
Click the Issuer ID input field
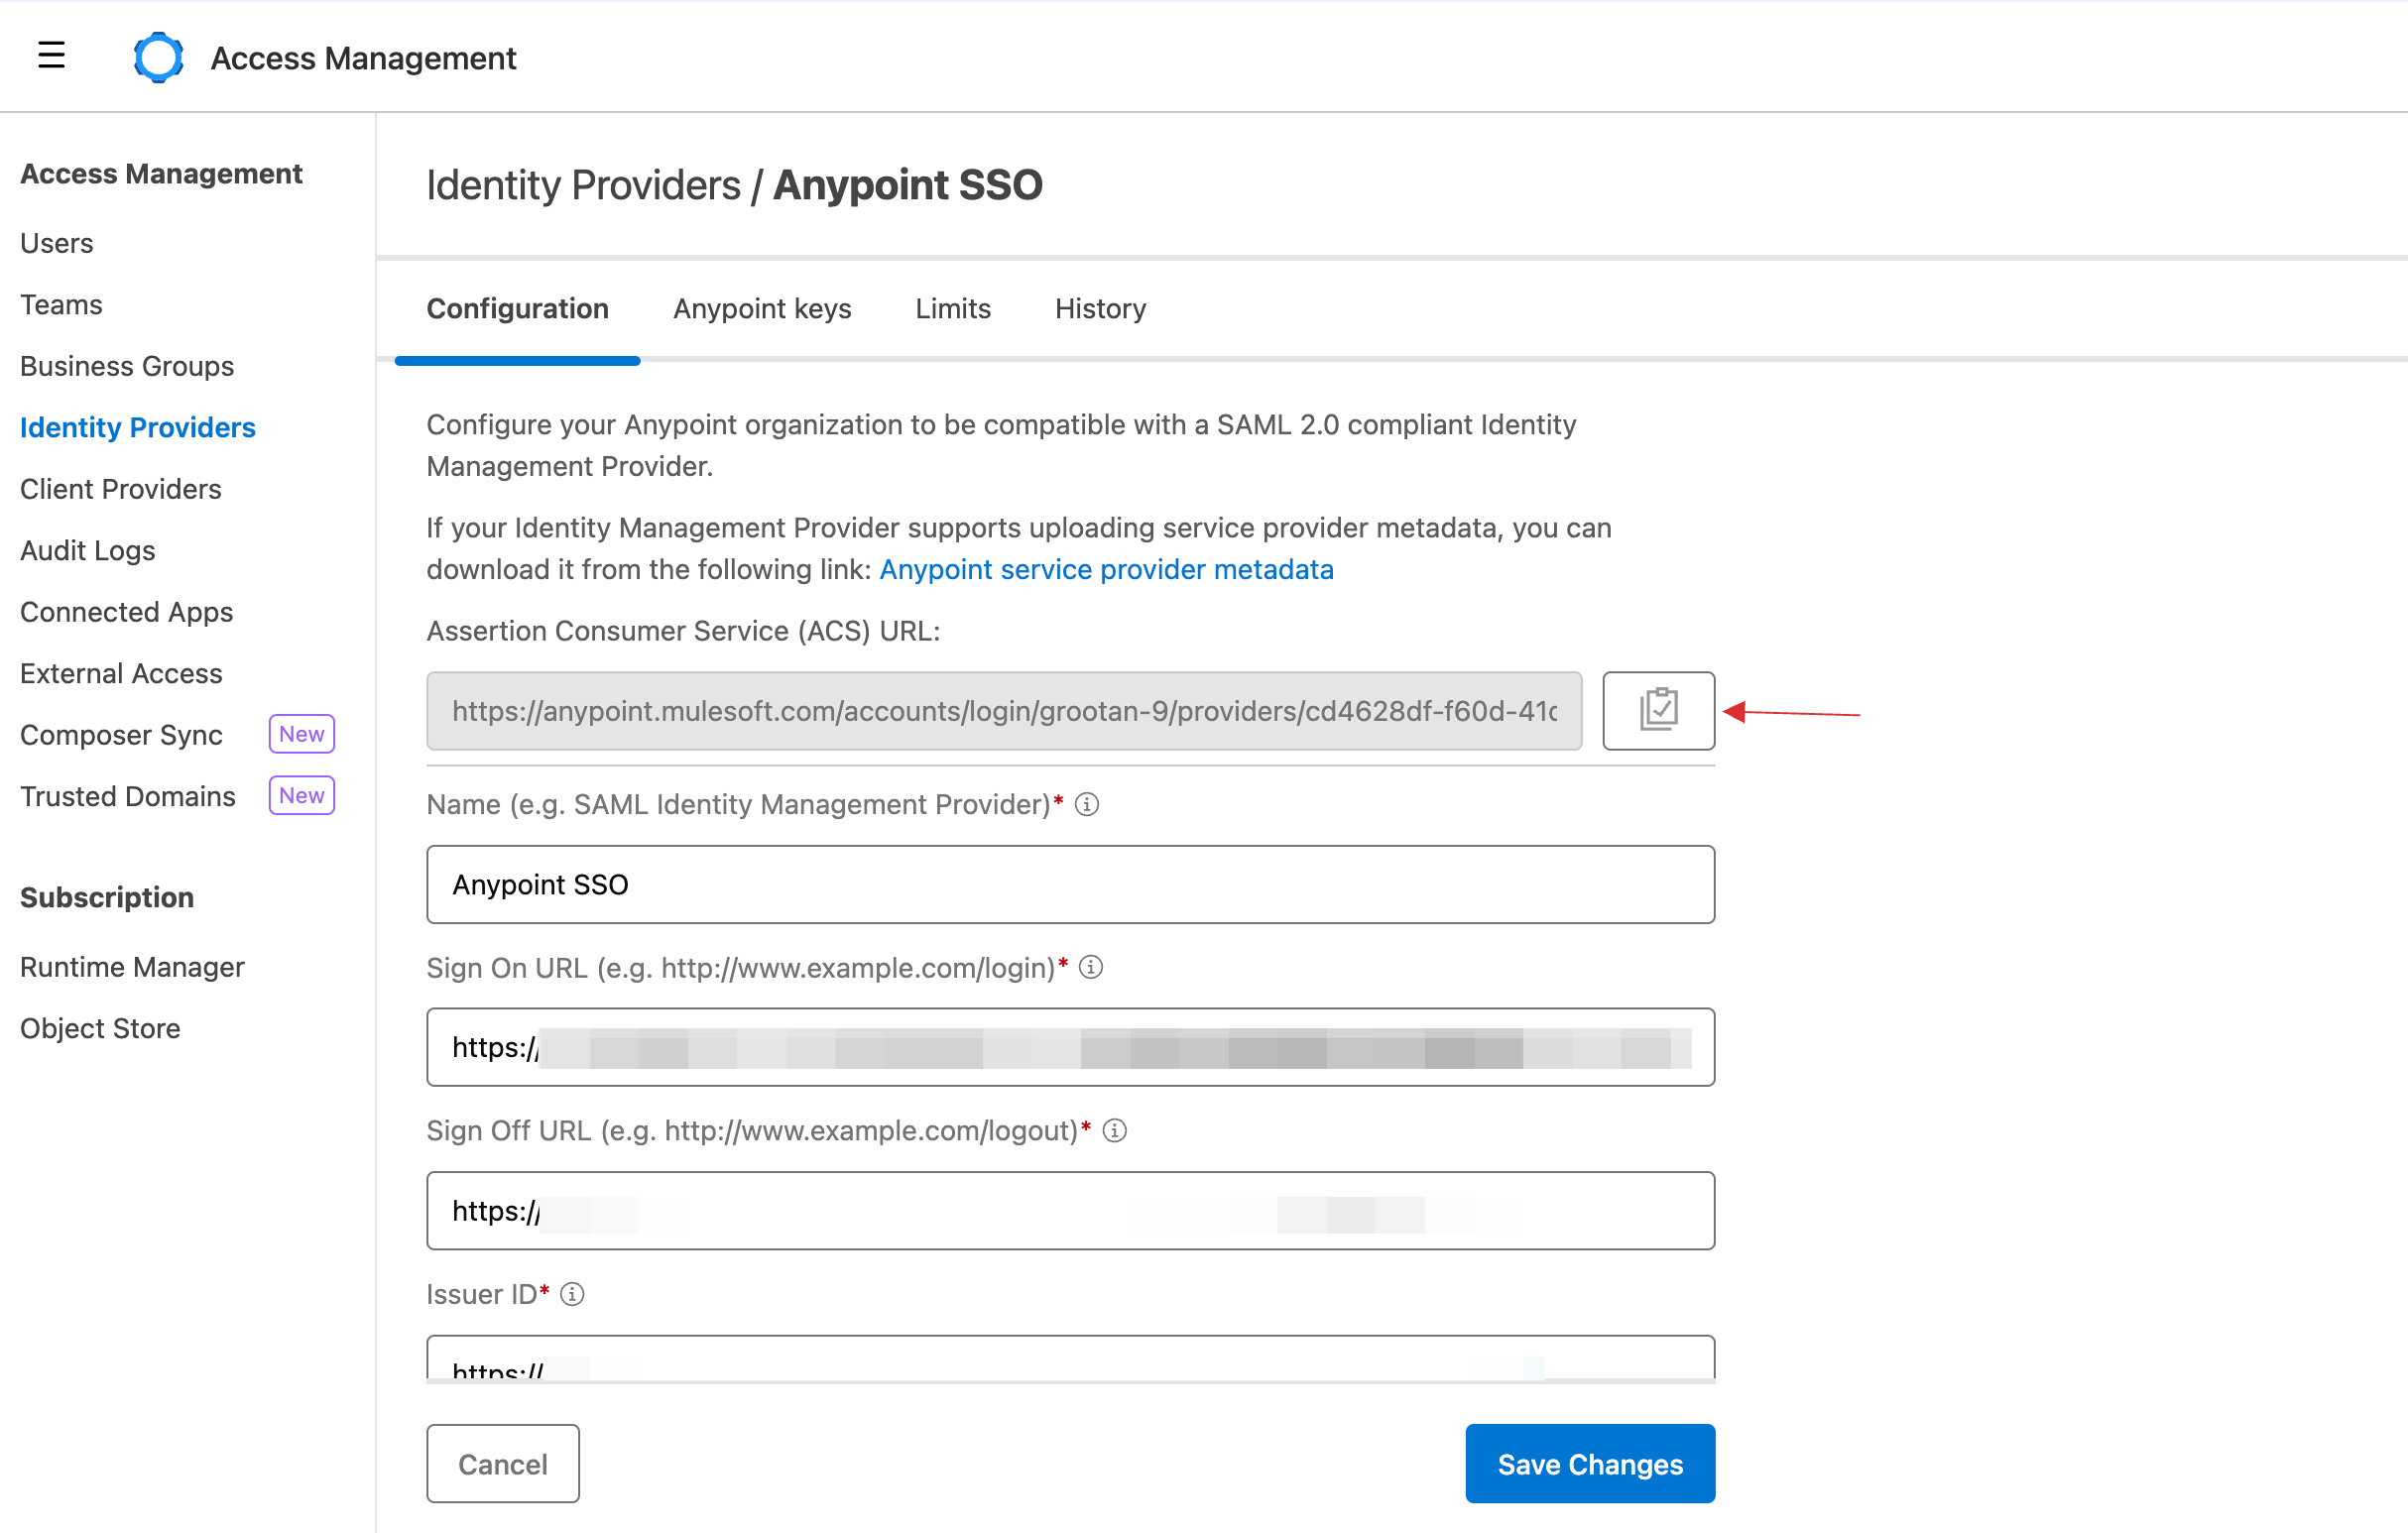(1072, 1369)
